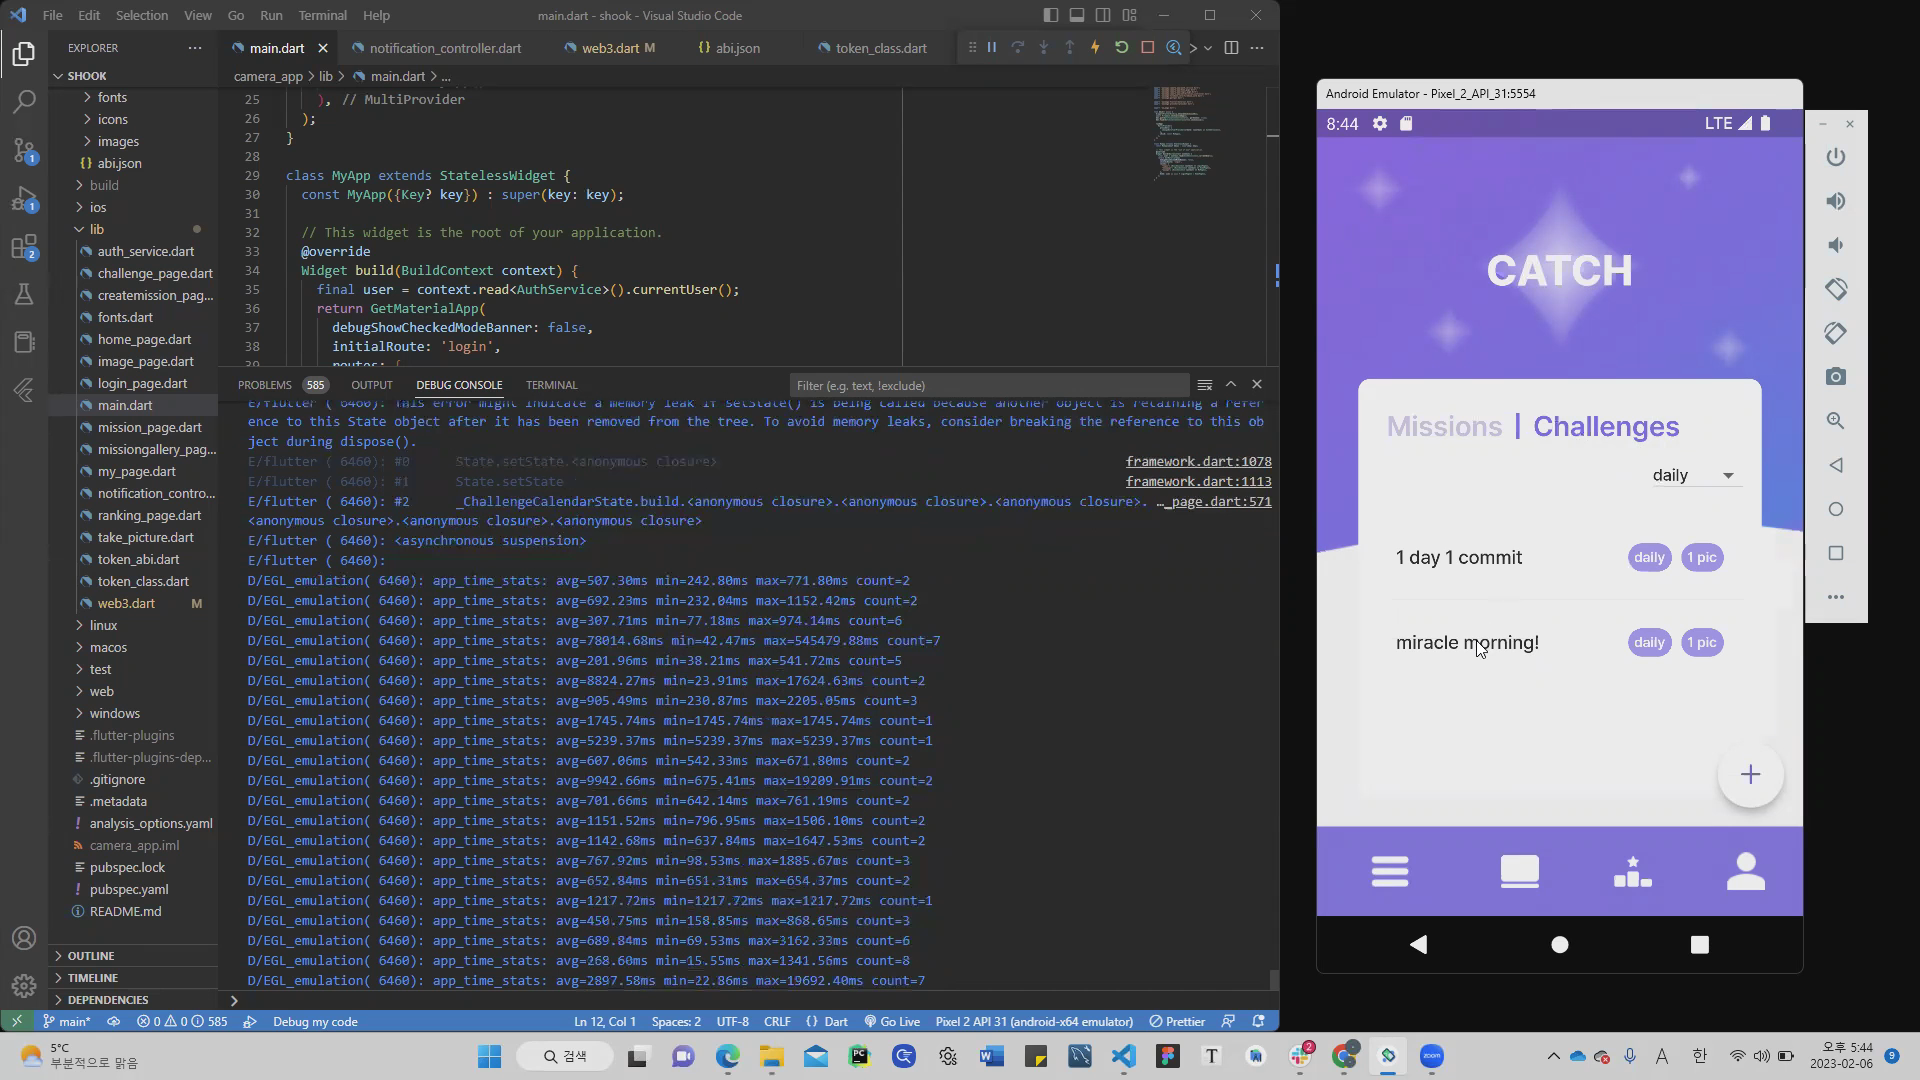This screenshot has height=1080, width=1920.
Task: Open framework.dart:1078 link
Action: coord(1198,461)
